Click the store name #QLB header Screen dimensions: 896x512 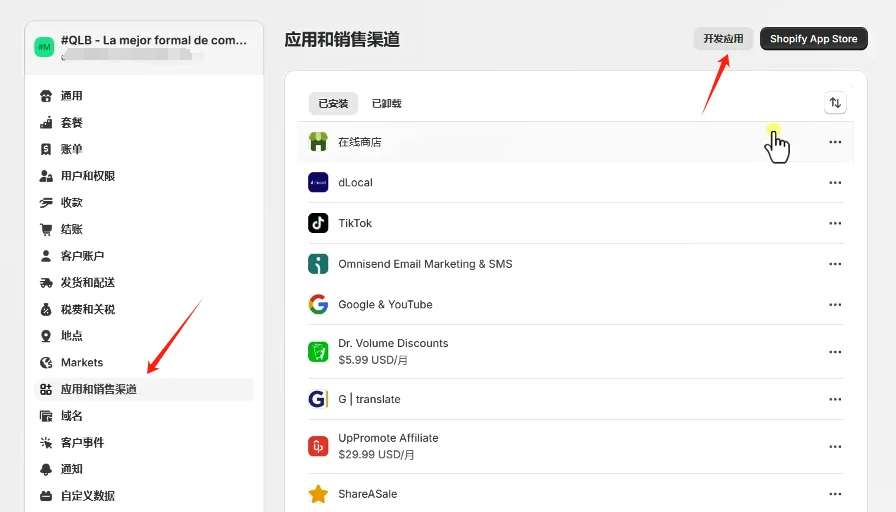(154, 40)
